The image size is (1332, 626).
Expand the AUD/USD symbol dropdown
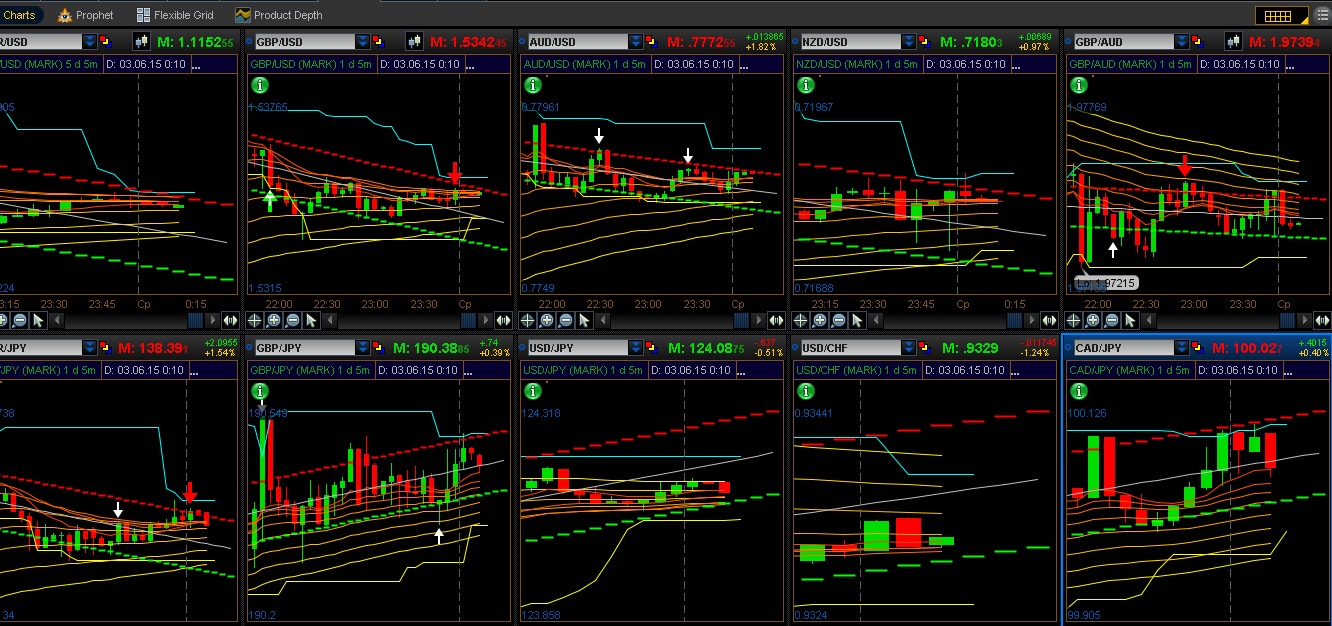point(636,41)
